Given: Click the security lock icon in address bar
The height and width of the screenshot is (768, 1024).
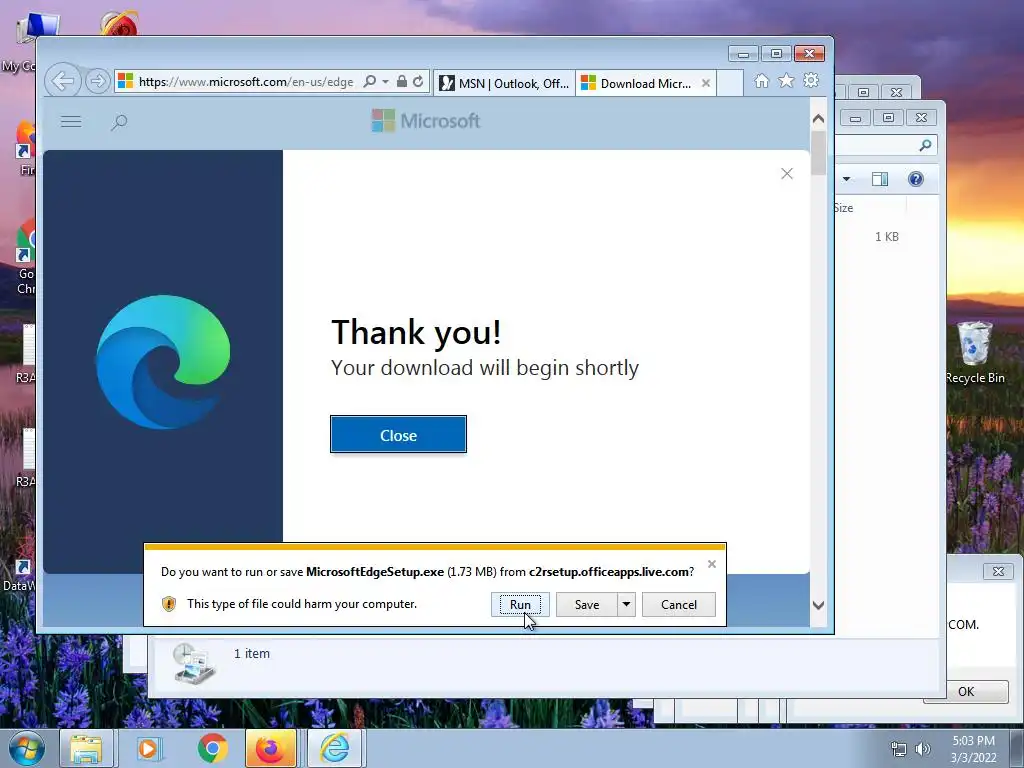Looking at the screenshot, I should [x=402, y=81].
